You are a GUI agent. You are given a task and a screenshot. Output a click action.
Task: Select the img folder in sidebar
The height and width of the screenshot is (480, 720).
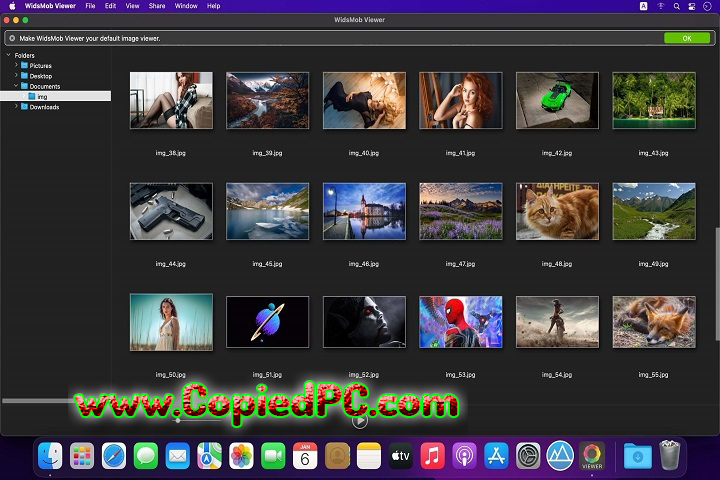[42, 96]
